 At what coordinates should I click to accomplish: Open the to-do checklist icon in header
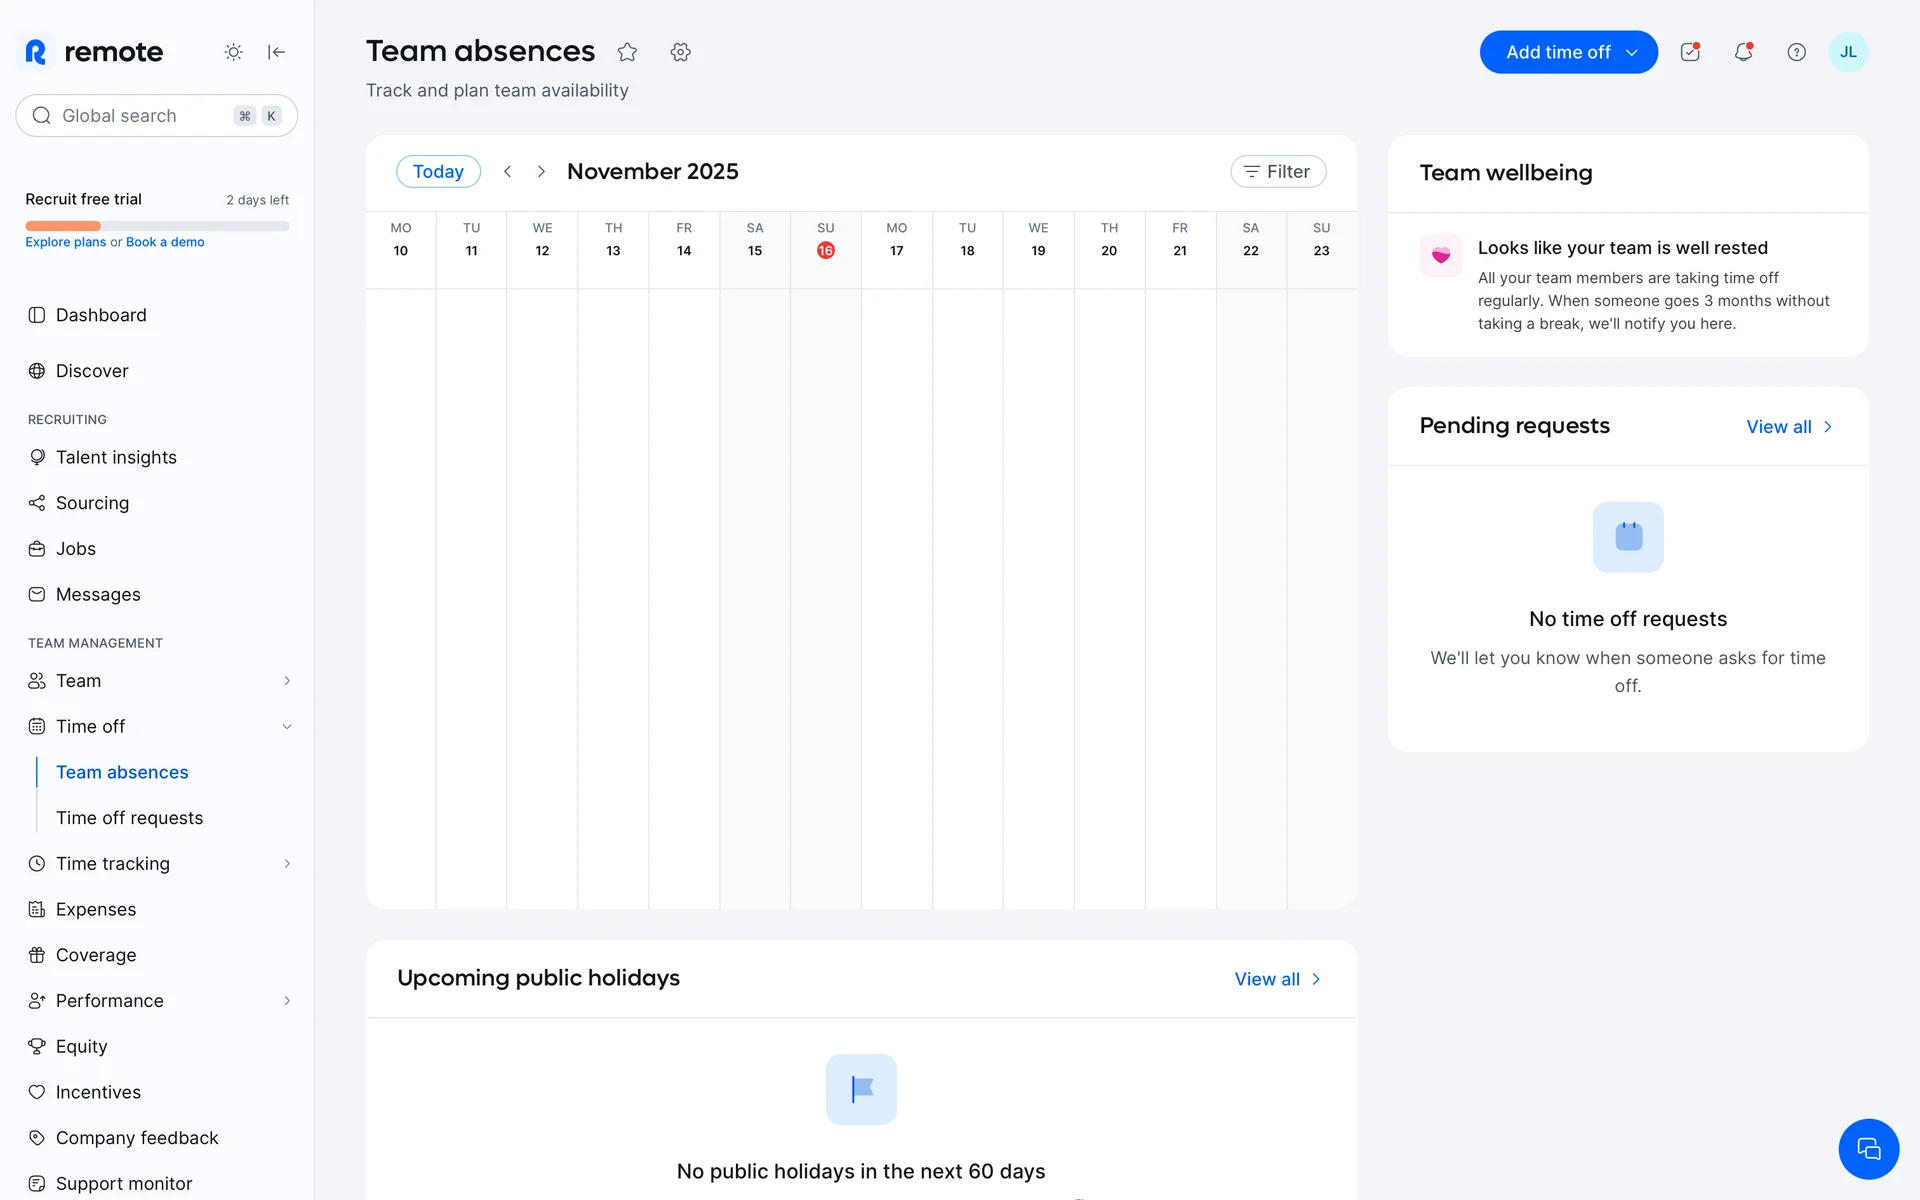coord(1690,52)
